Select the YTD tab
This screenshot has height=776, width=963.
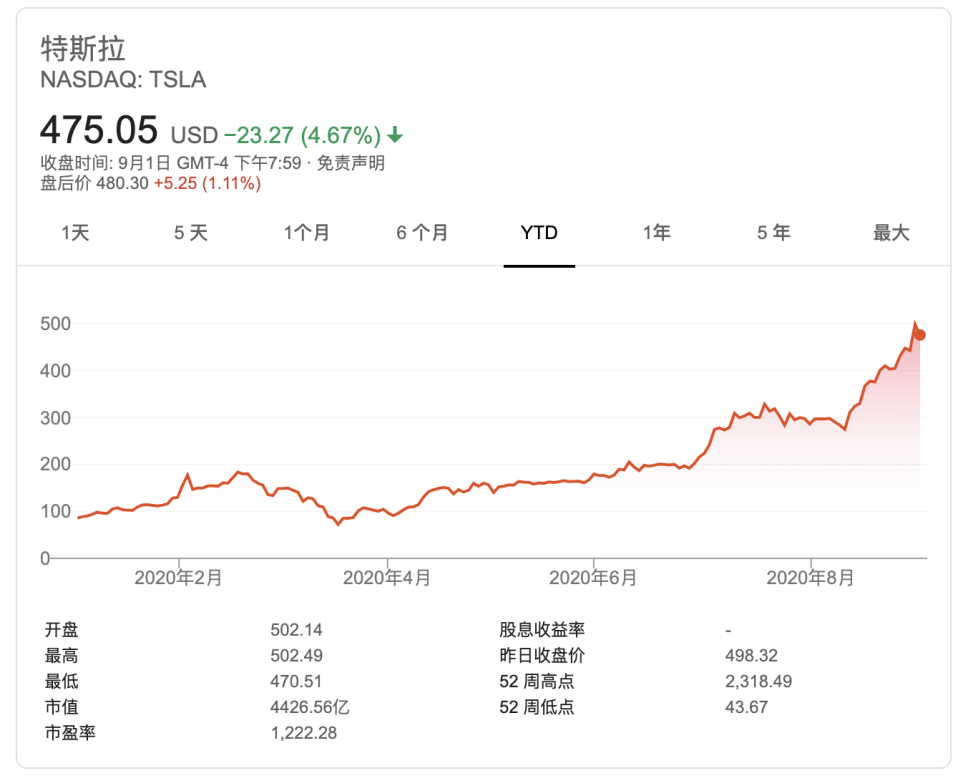(539, 233)
